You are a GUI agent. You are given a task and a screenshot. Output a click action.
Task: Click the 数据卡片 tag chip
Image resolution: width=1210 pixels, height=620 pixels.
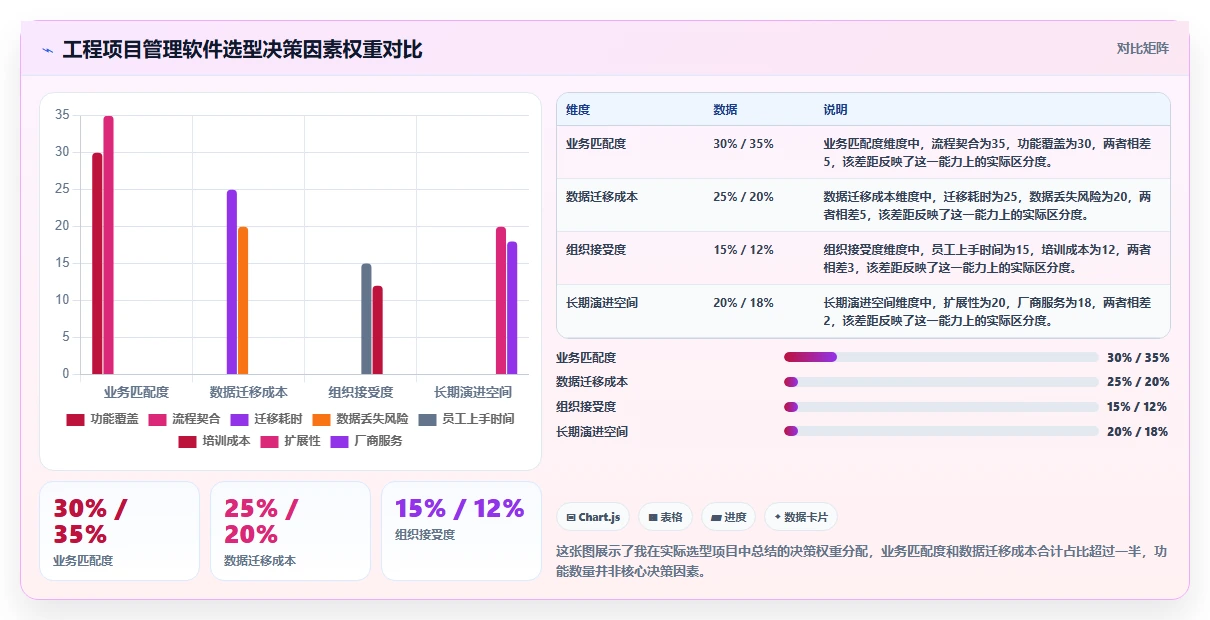[x=801, y=517]
